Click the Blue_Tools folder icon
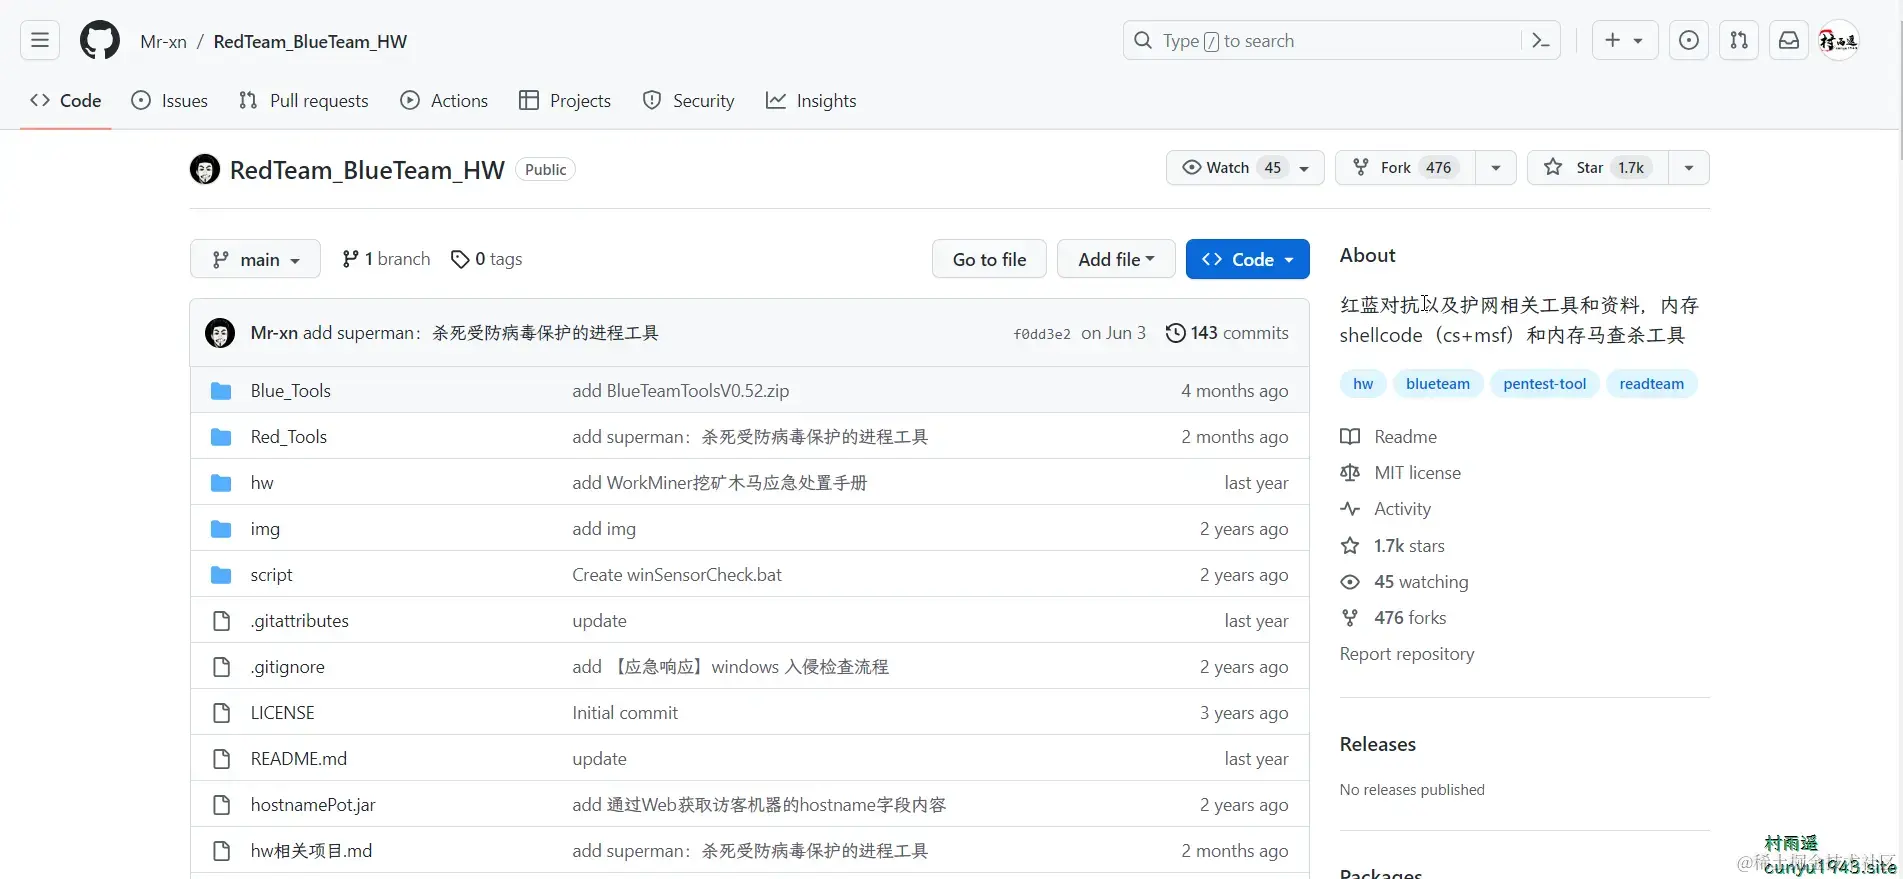The height and width of the screenshot is (879, 1903). click(221, 391)
